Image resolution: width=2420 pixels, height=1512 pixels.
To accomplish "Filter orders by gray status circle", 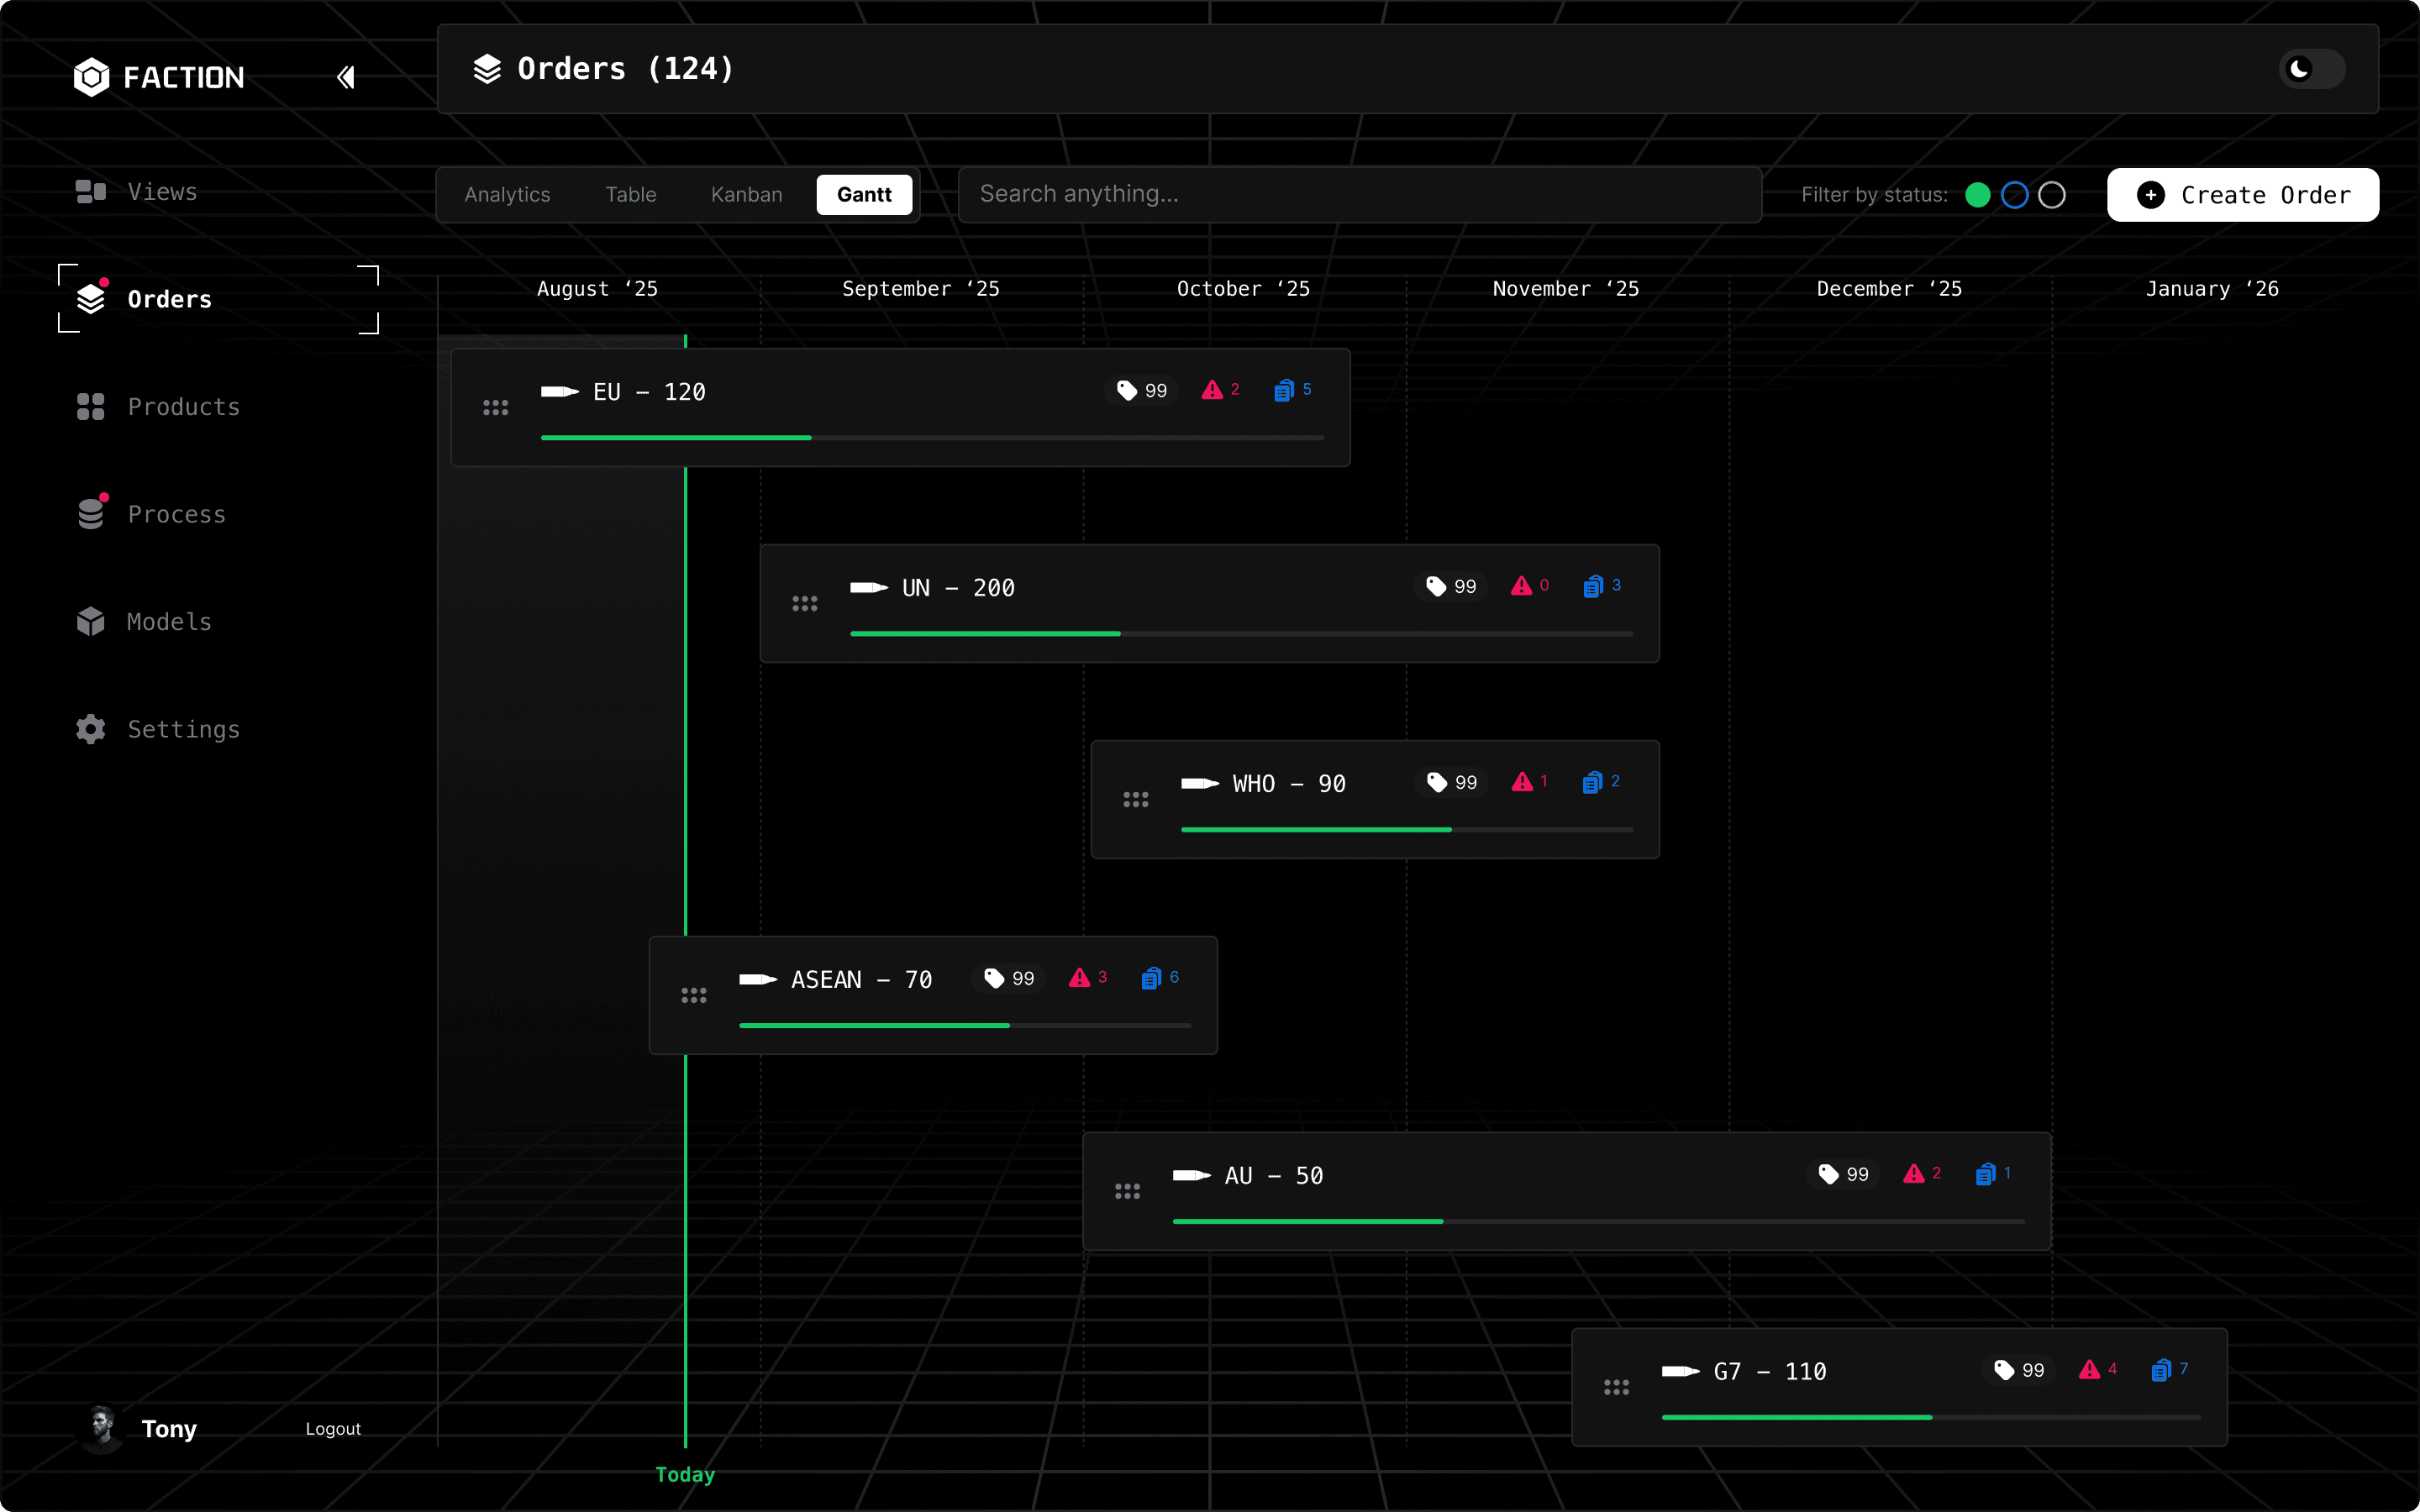I will (x=2051, y=195).
